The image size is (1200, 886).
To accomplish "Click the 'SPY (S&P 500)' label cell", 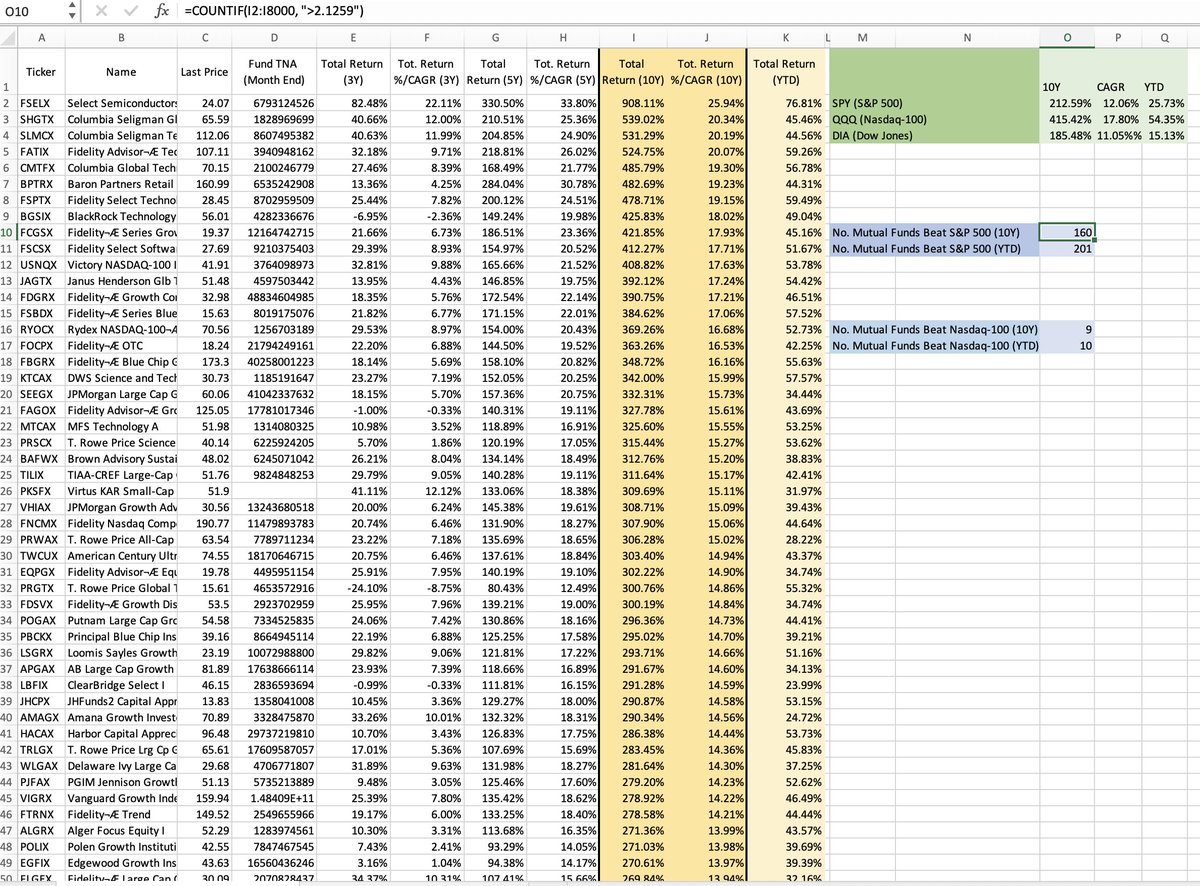I will (x=935, y=103).
